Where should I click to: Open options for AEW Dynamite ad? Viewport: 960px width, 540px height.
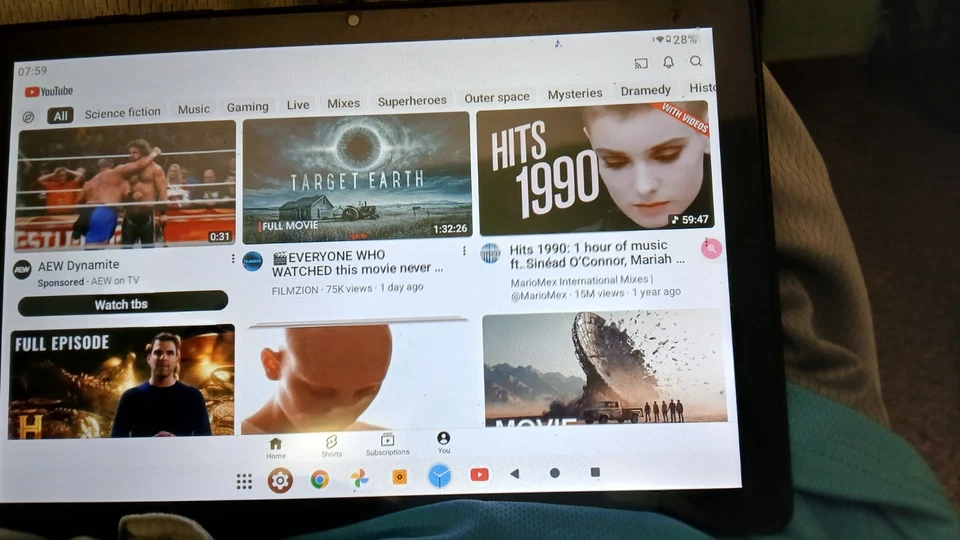coord(233,259)
